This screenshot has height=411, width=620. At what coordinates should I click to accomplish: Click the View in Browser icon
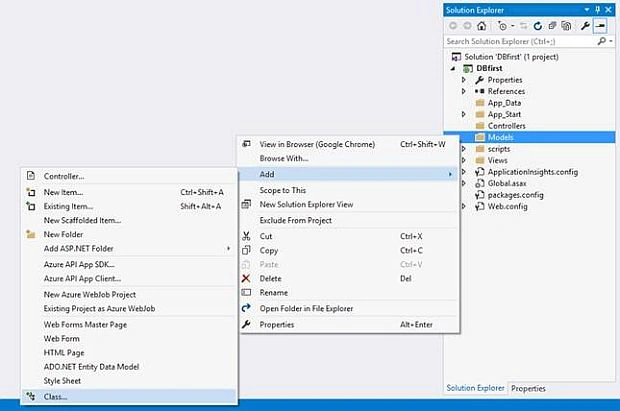pyautogui.click(x=246, y=144)
